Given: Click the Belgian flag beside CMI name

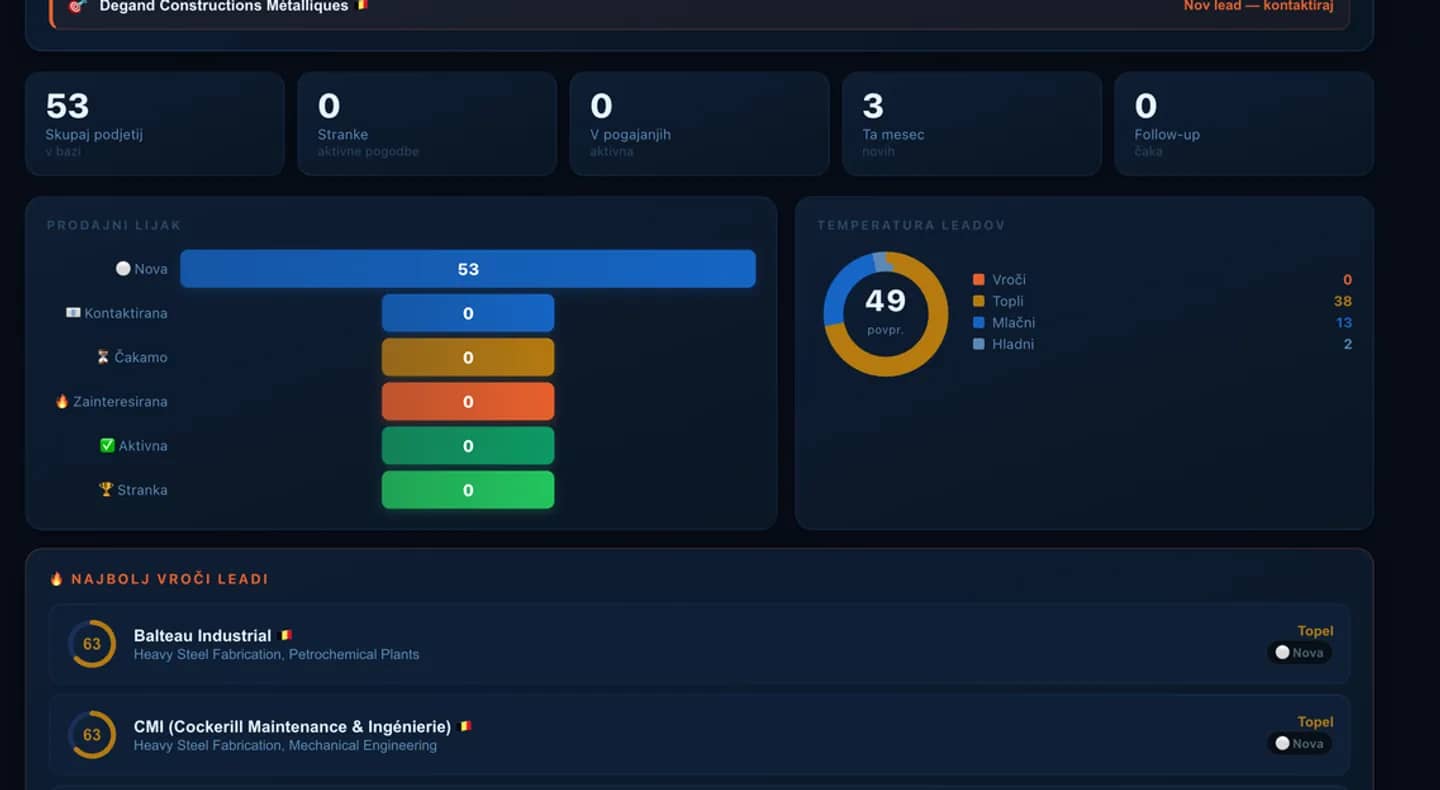Looking at the screenshot, I should pyautogui.click(x=465, y=726).
